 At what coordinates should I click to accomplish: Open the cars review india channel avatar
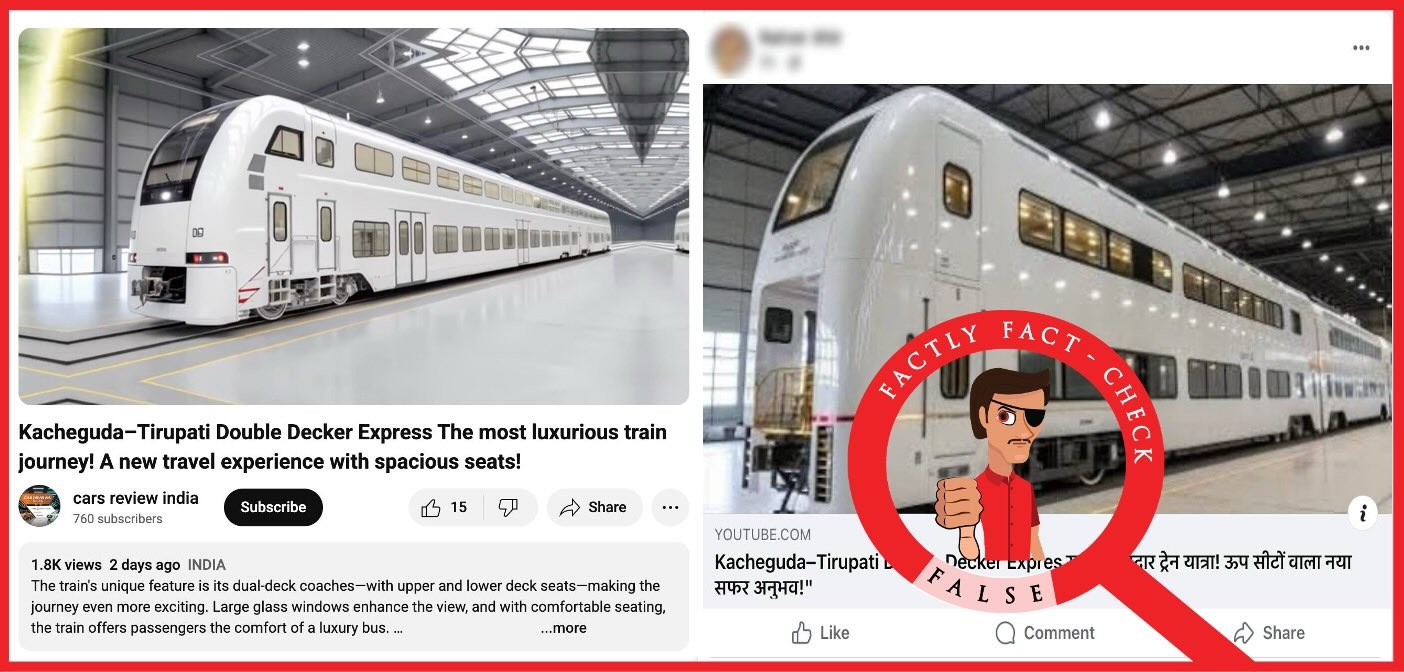coord(40,507)
